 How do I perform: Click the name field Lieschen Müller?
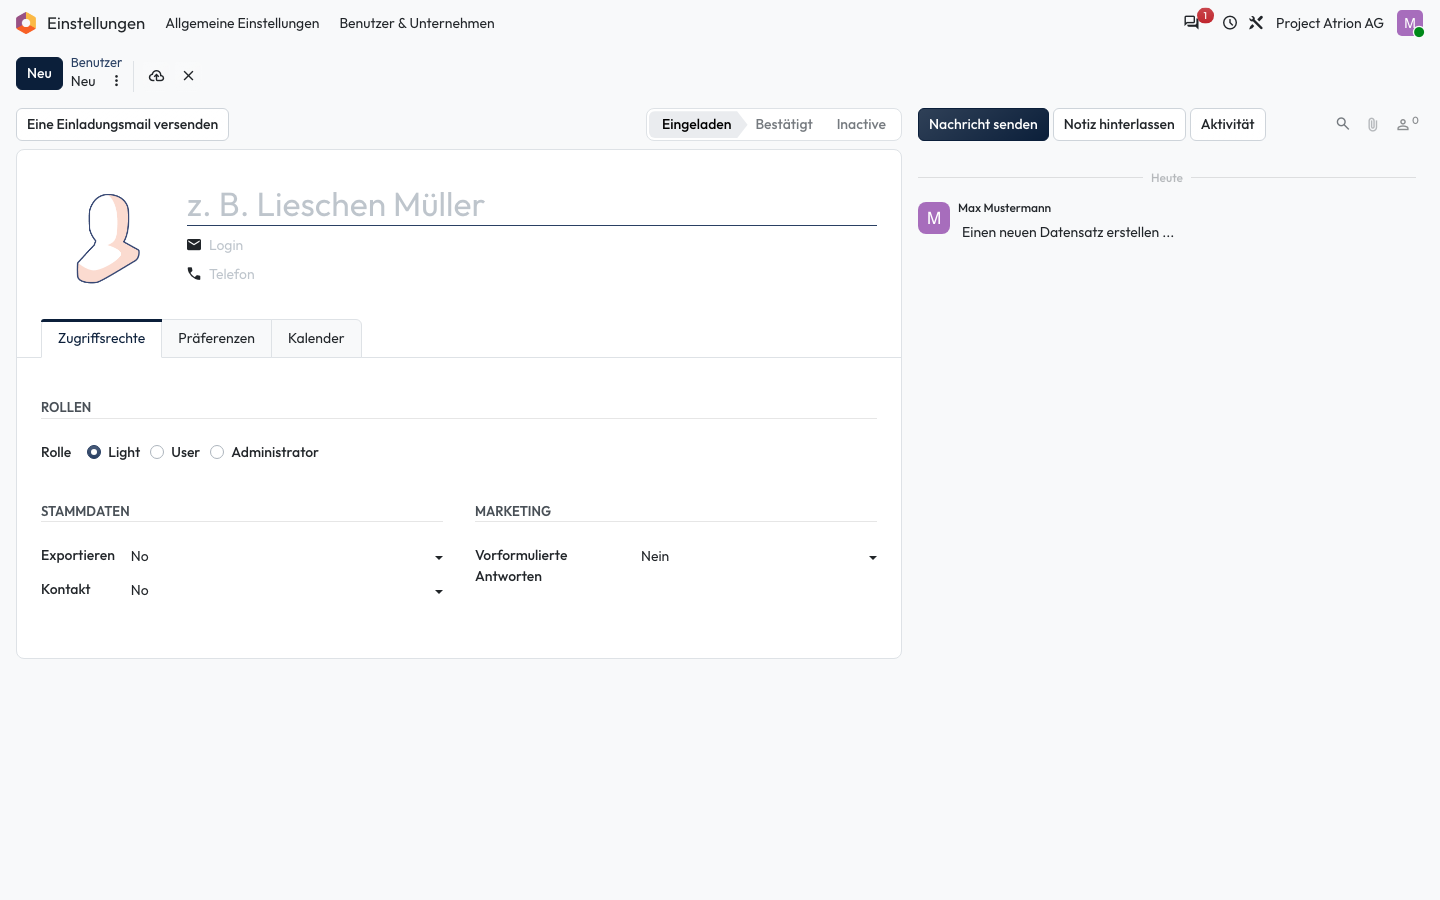point(532,204)
